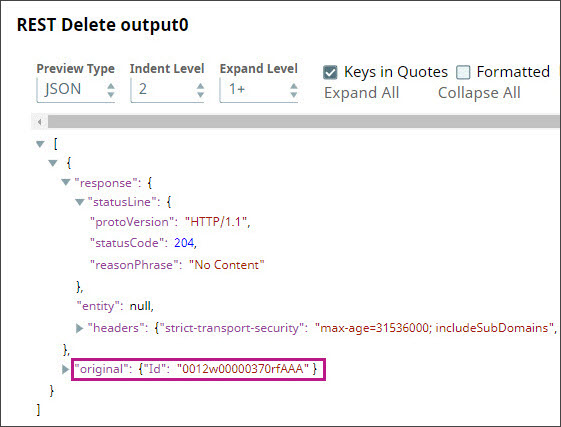Click the "reasonPhrase" key
561x427 pixels.
point(134,265)
